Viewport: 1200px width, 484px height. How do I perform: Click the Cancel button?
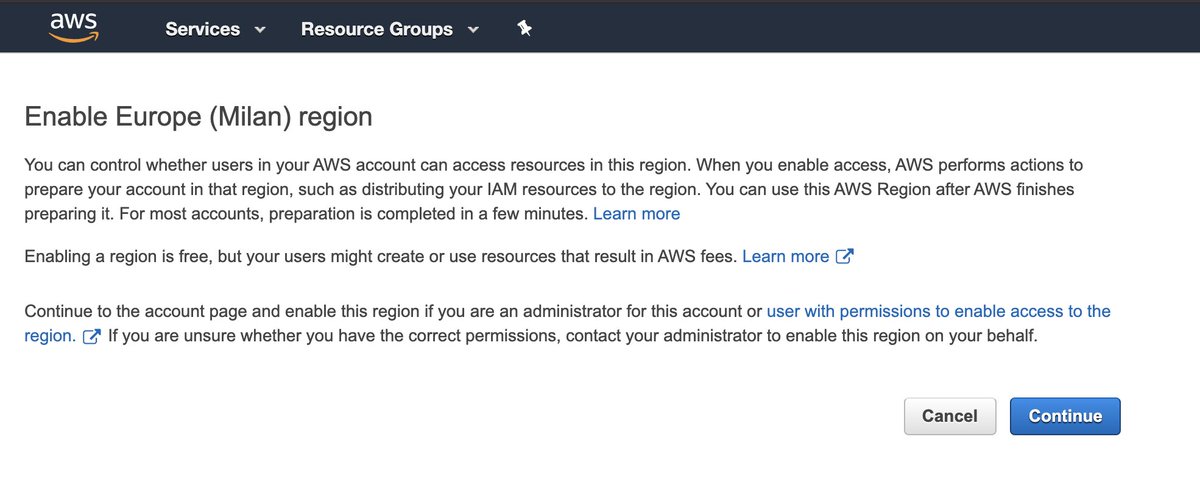pos(950,417)
